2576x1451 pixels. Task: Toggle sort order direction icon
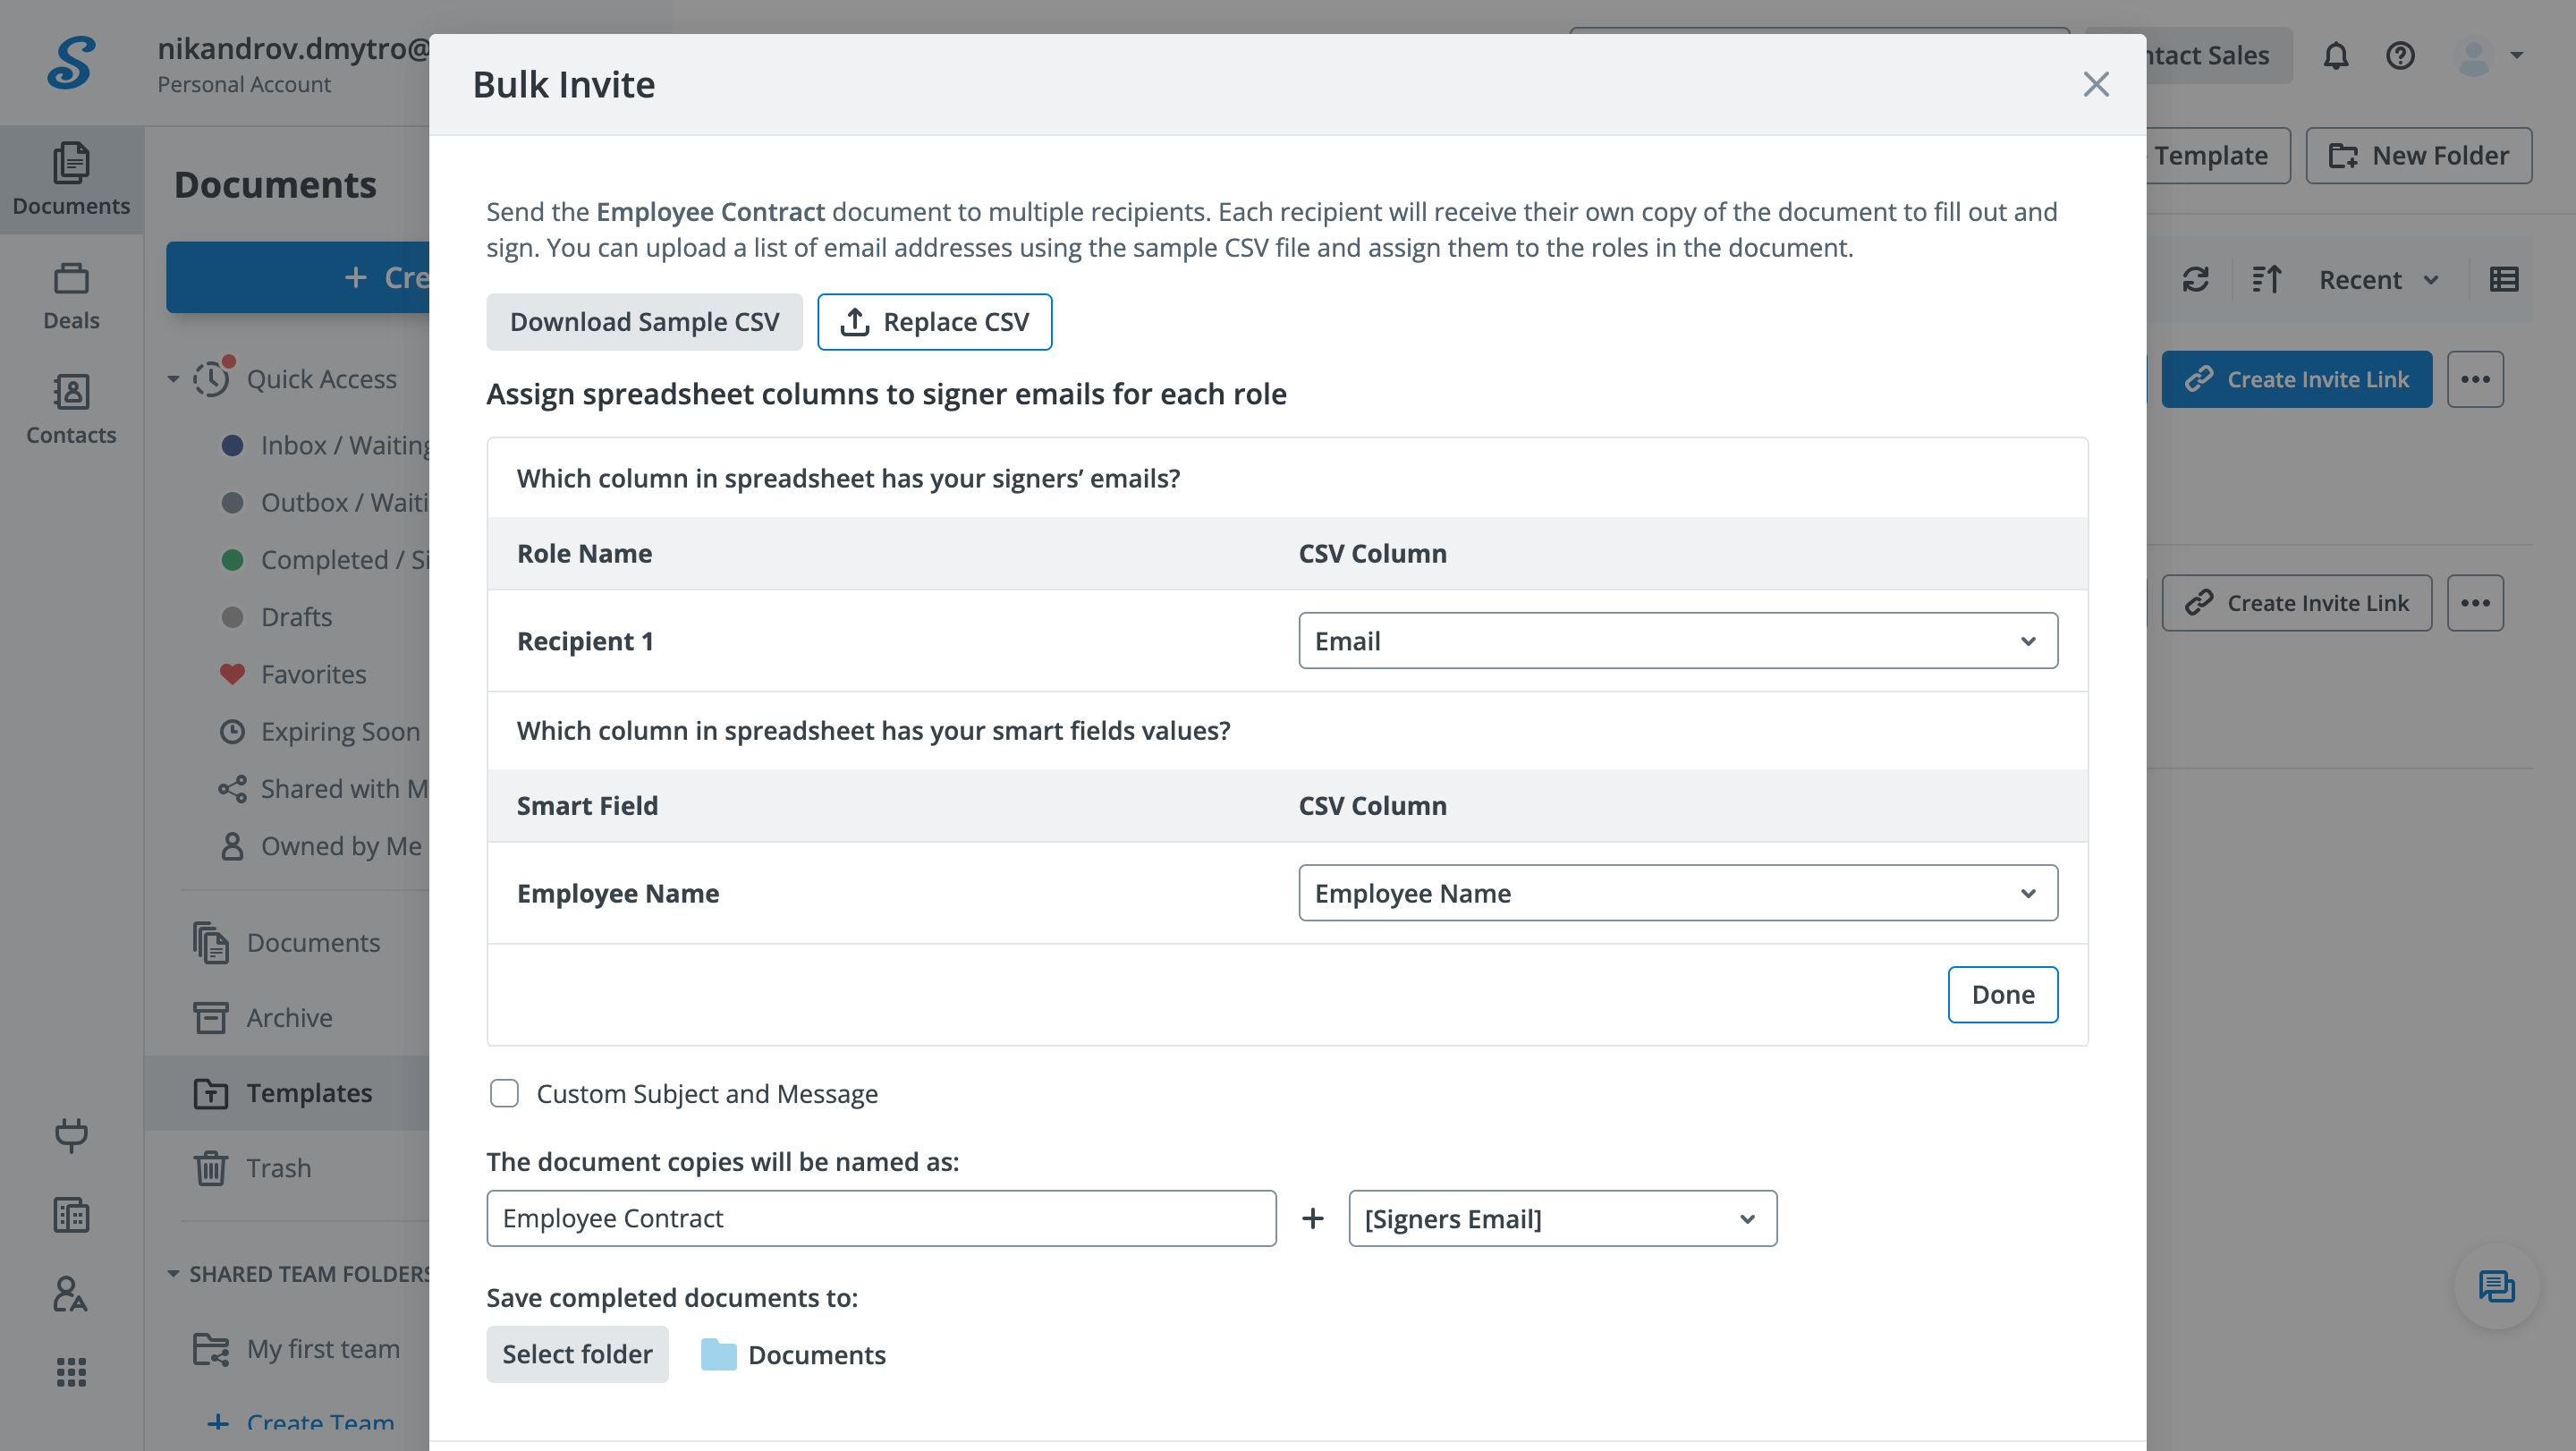pos(2266,279)
